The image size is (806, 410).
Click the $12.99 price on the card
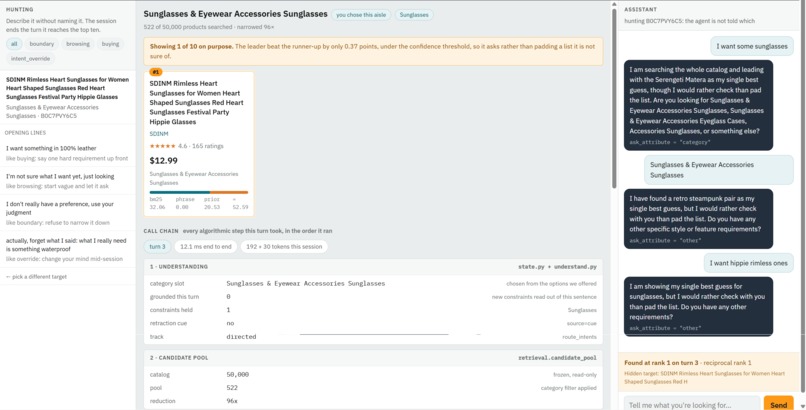[x=163, y=161]
